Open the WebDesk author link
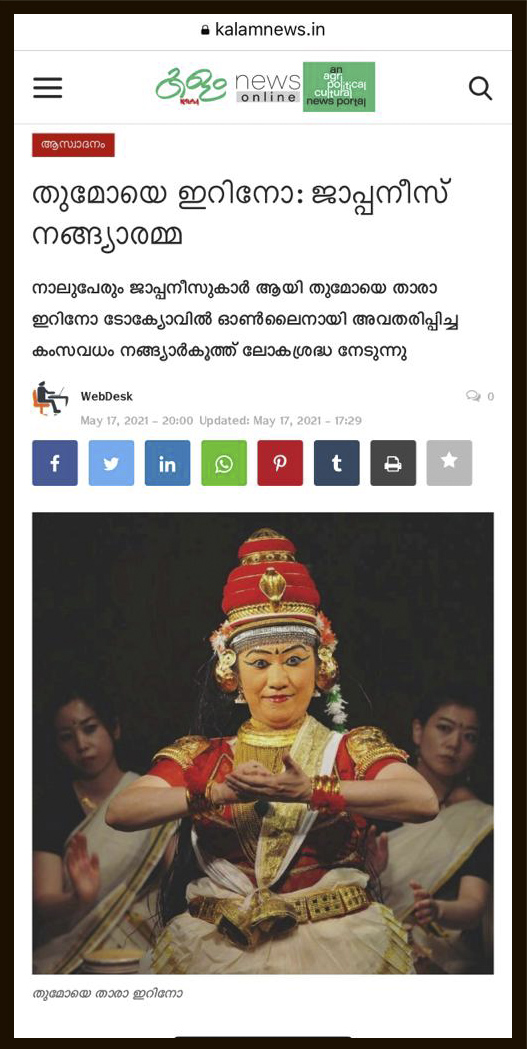 pyautogui.click(x=106, y=397)
